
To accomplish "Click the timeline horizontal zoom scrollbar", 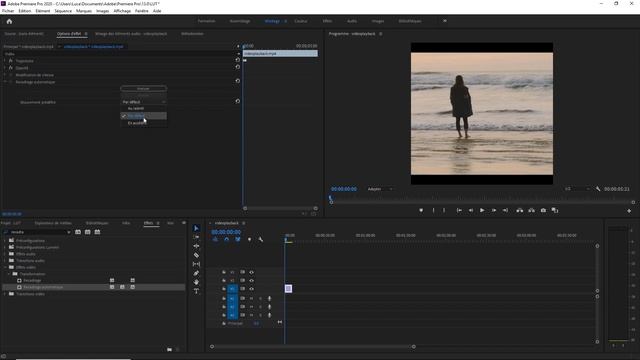I will pos(313,347).
